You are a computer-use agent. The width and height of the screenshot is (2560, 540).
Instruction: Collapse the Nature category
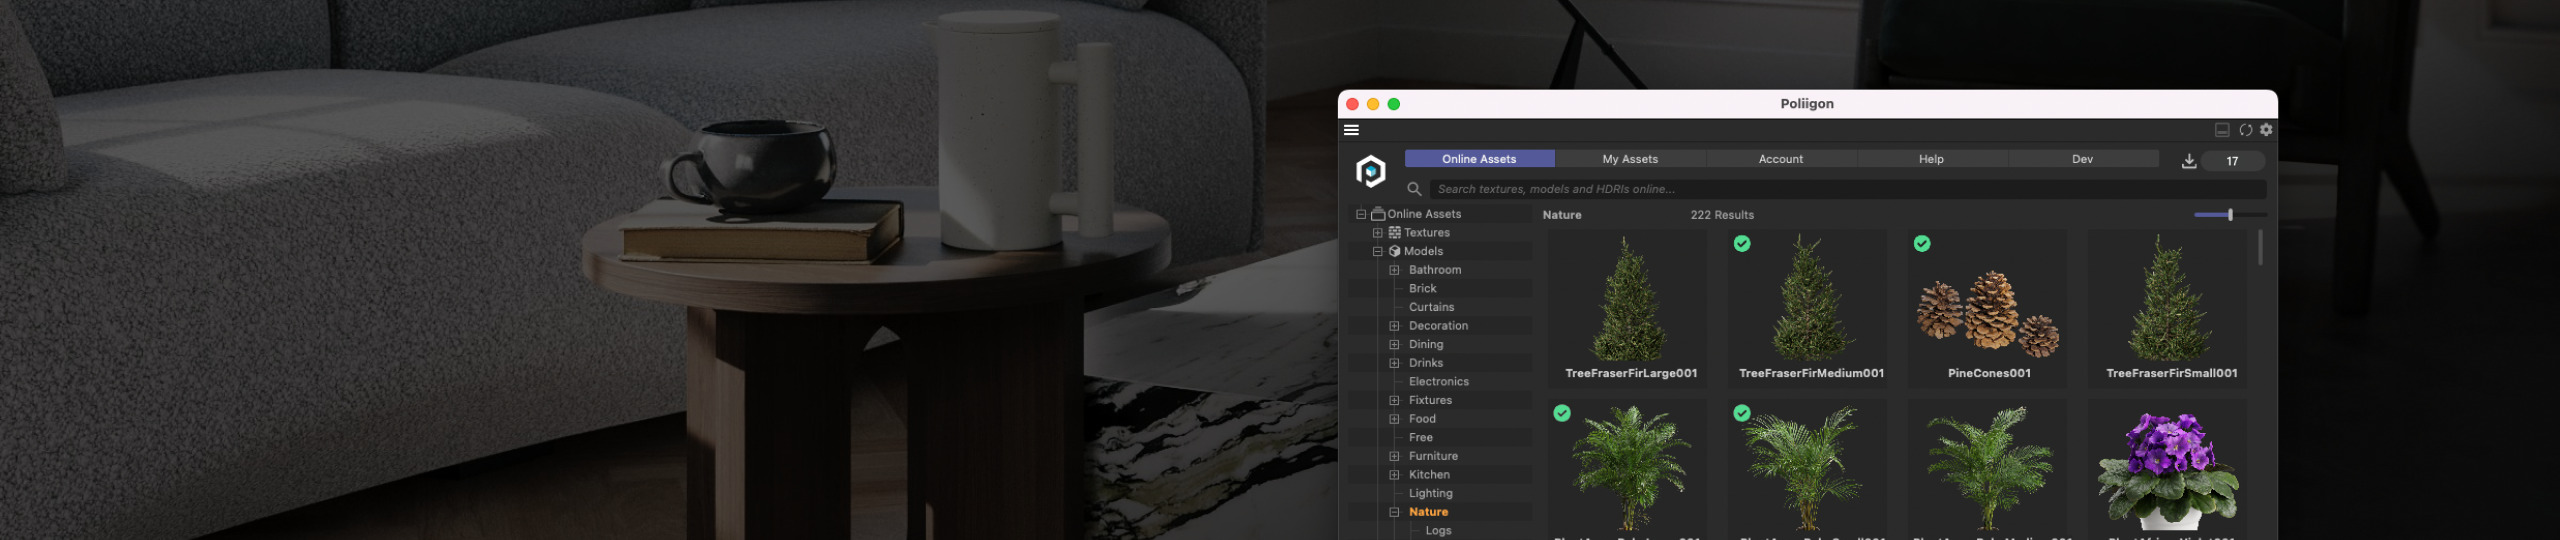pyautogui.click(x=1394, y=512)
